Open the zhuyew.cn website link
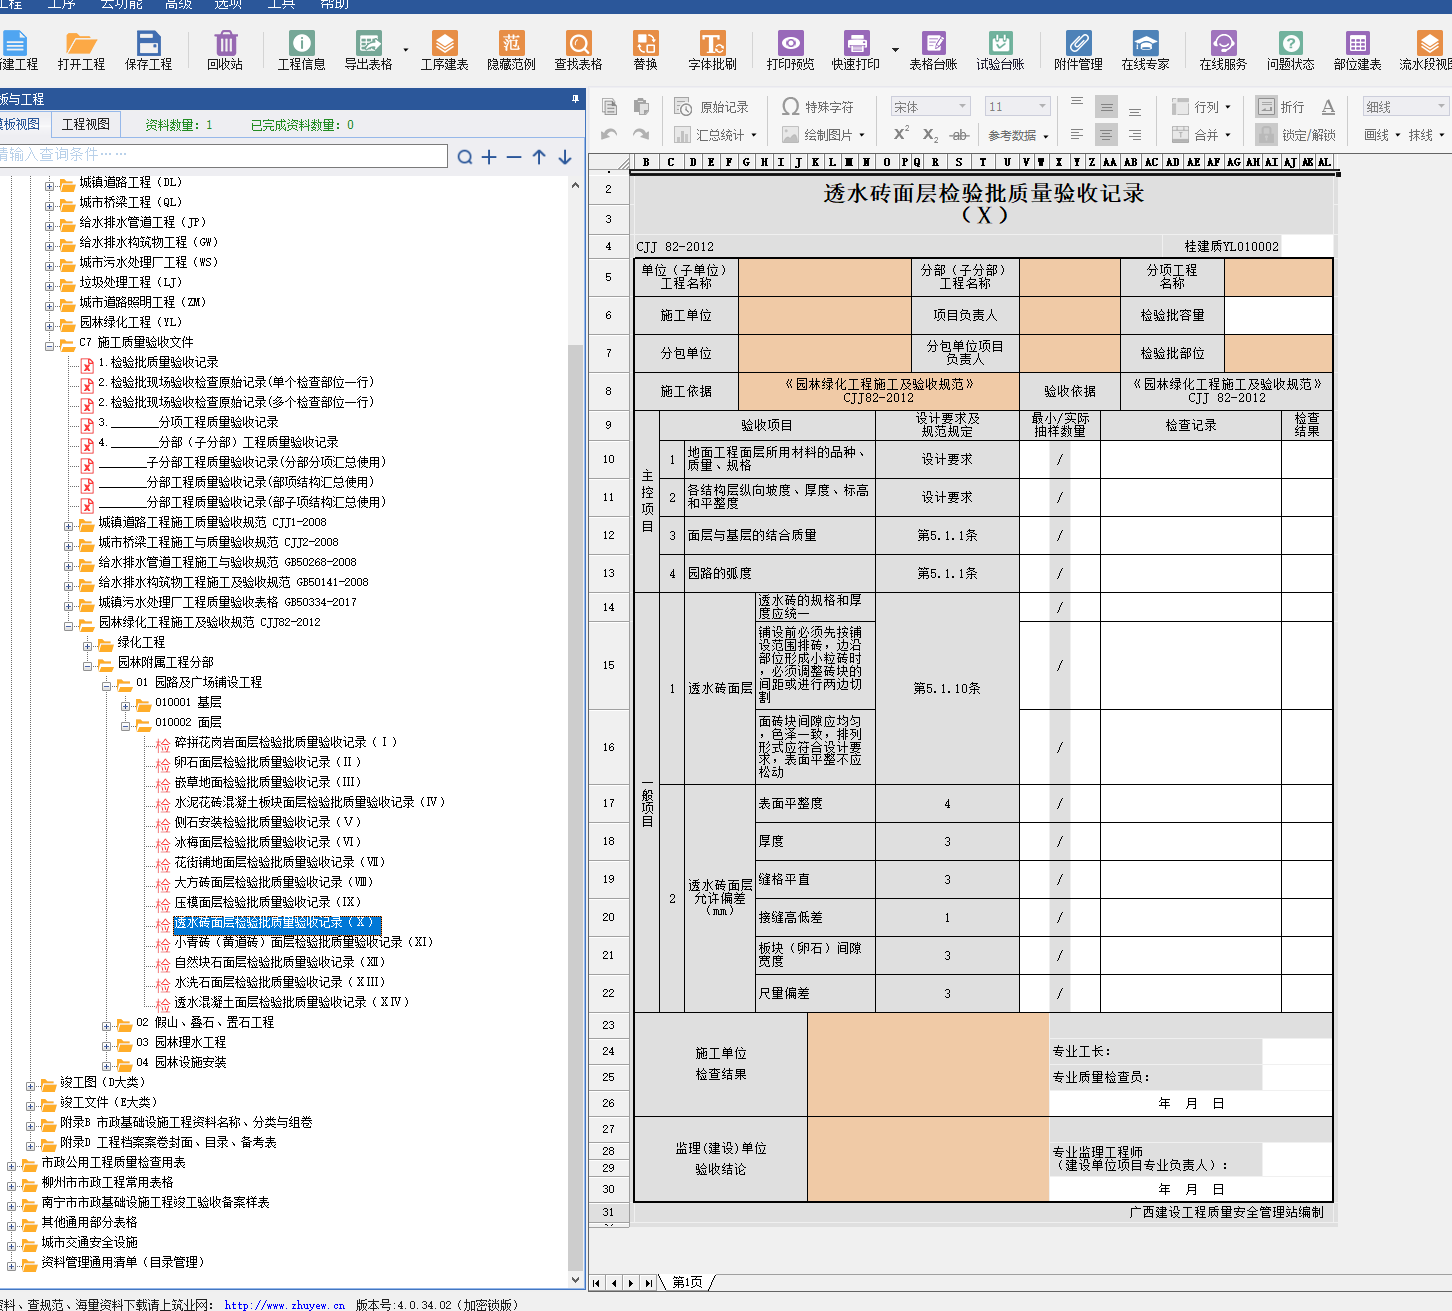Screen dimensions: 1452x1311 tap(284, 1305)
